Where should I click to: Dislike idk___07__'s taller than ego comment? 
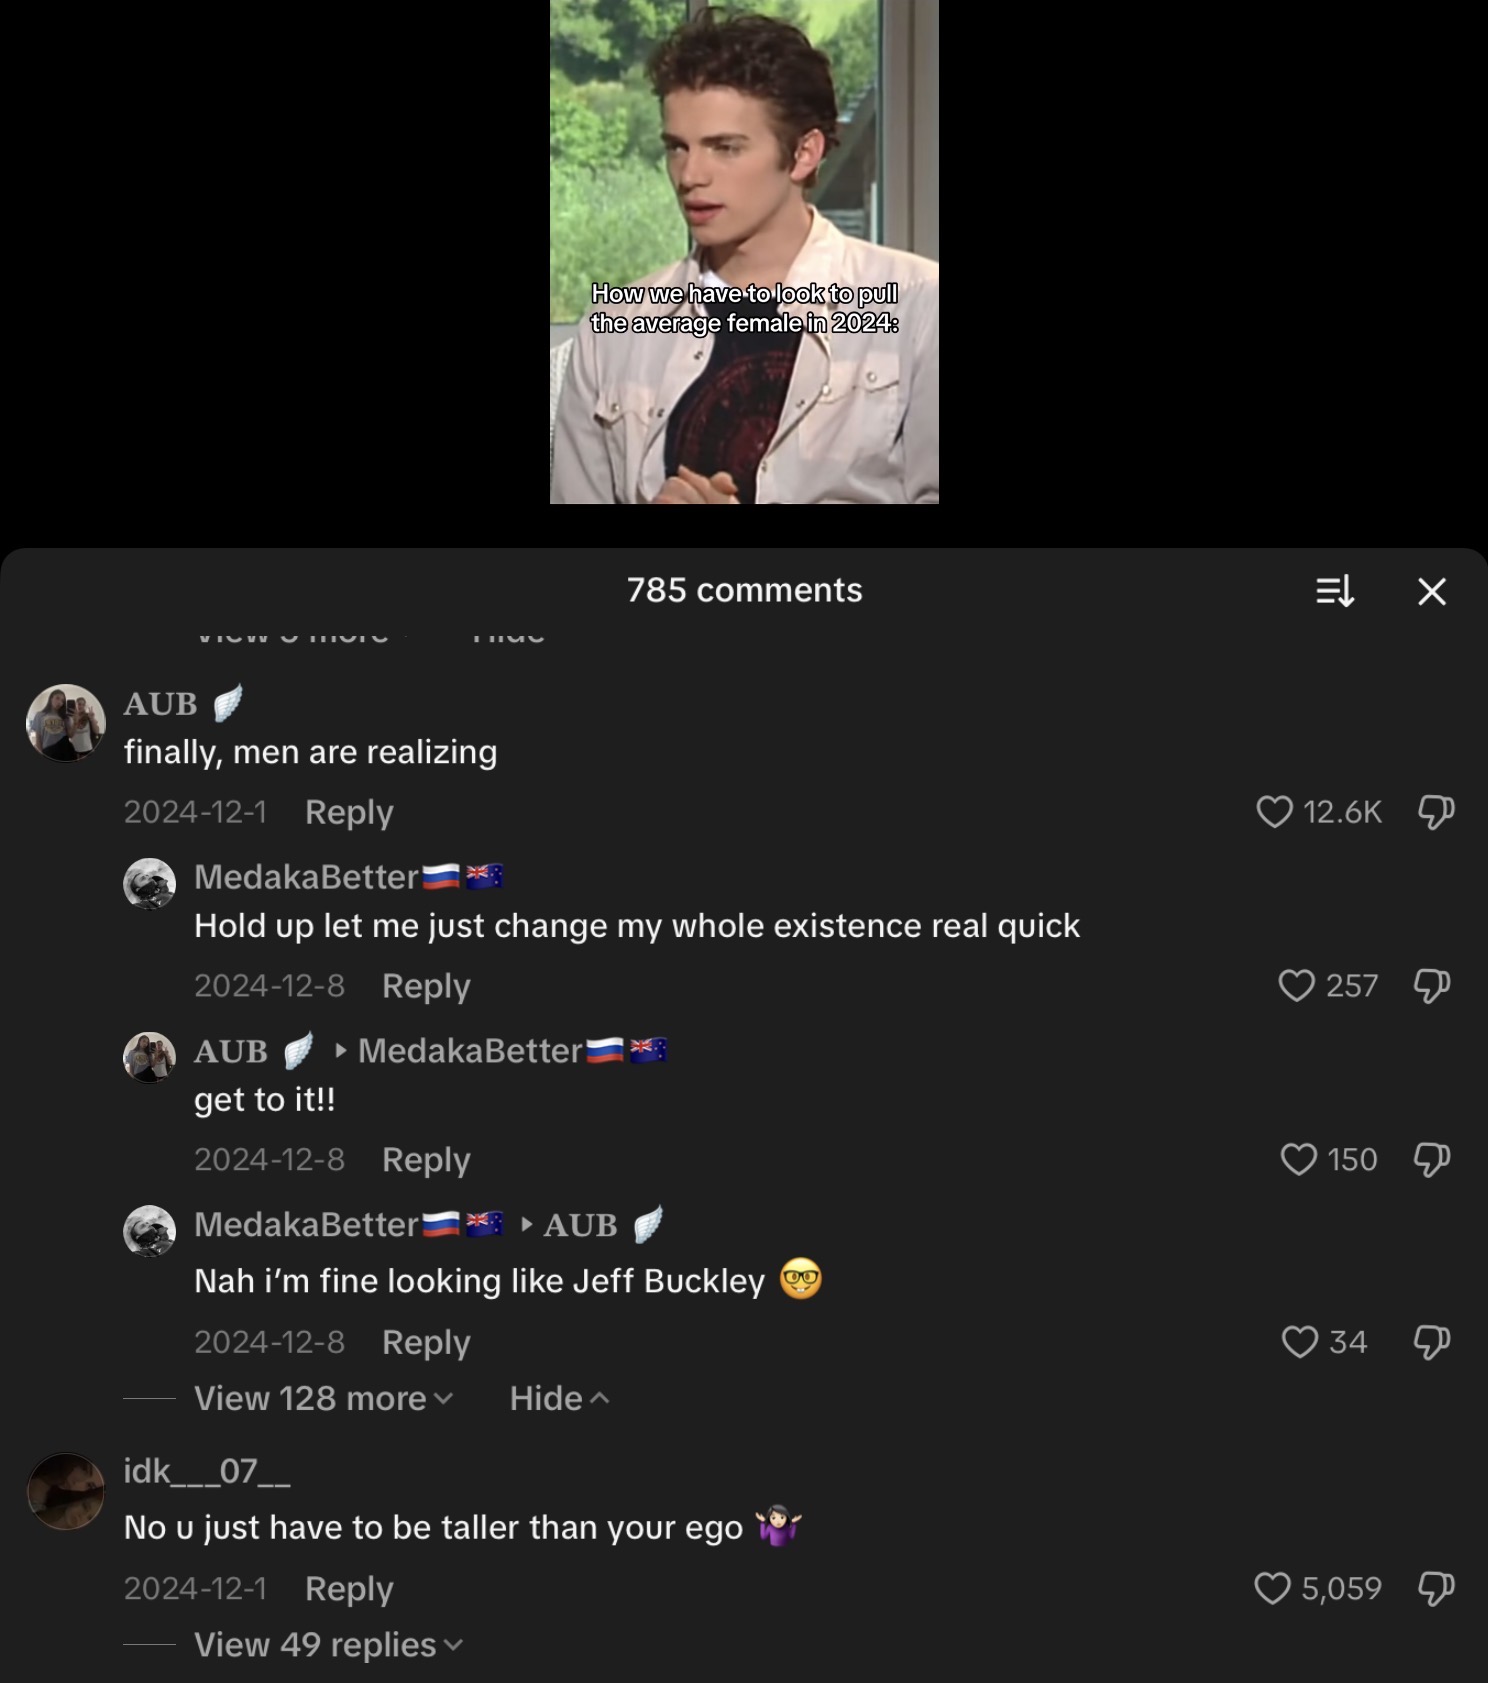pos(1436,1588)
